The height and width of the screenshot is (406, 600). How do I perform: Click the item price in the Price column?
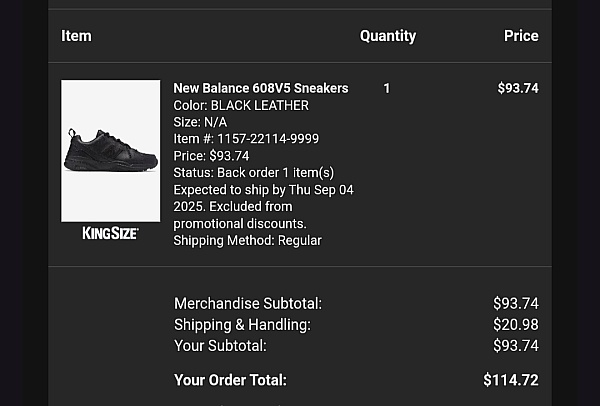tap(518, 88)
